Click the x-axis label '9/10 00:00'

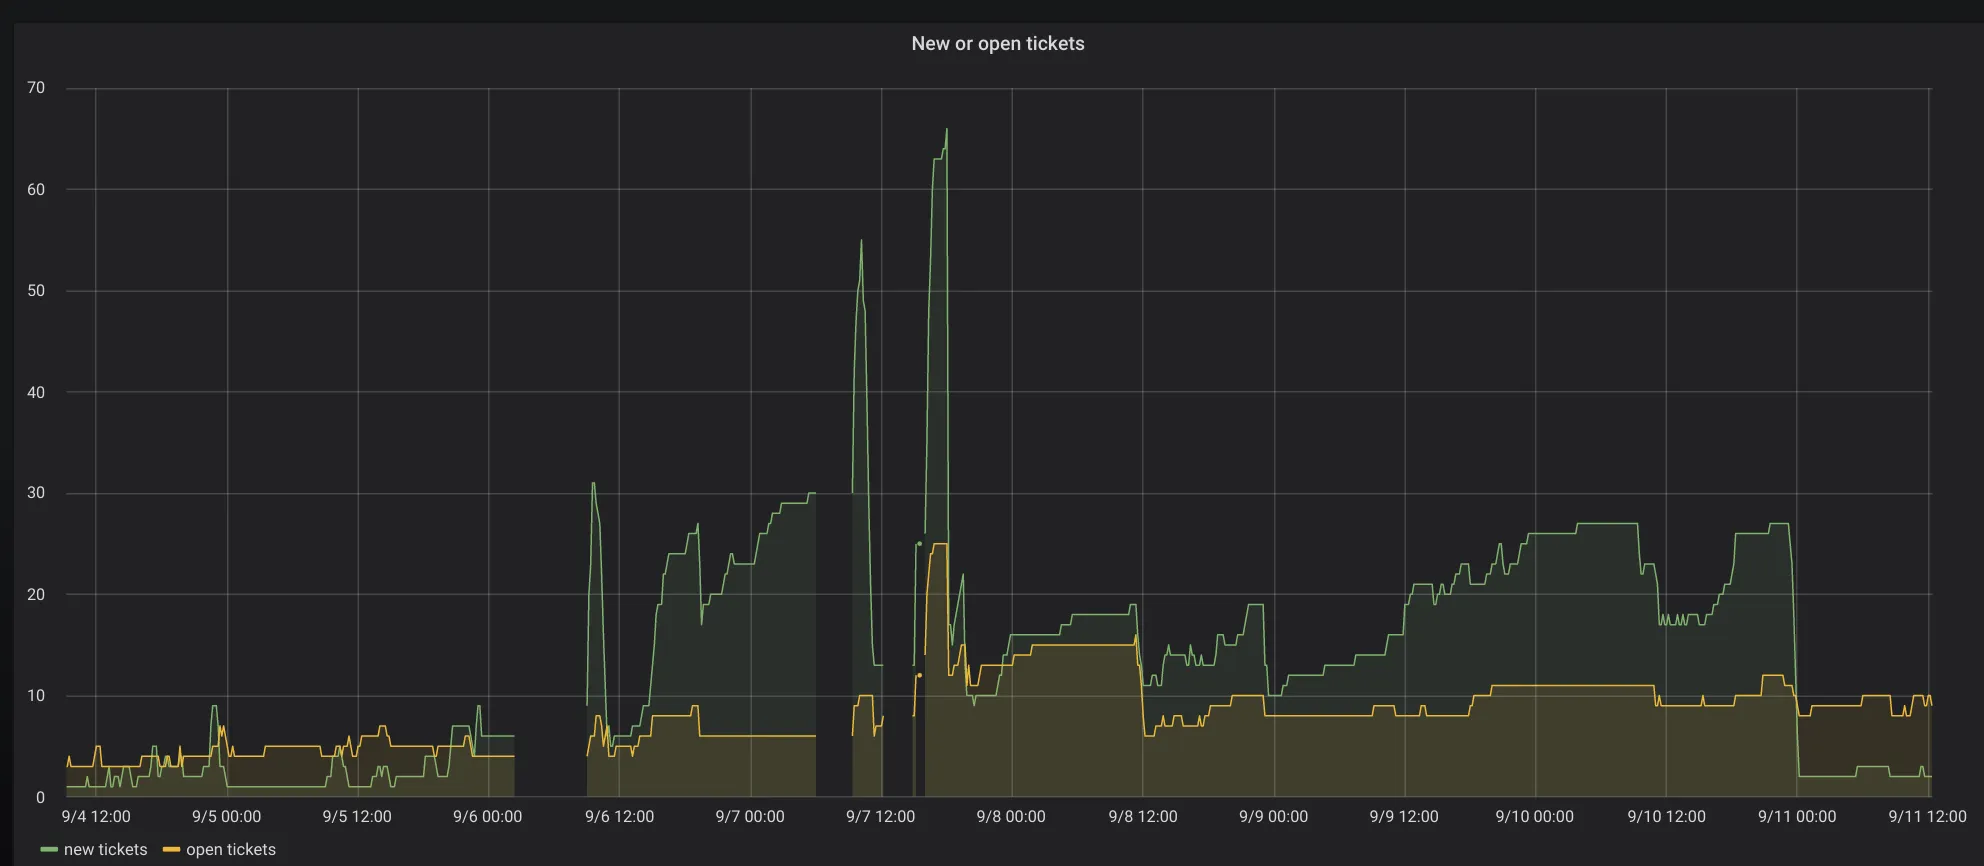1535,817
